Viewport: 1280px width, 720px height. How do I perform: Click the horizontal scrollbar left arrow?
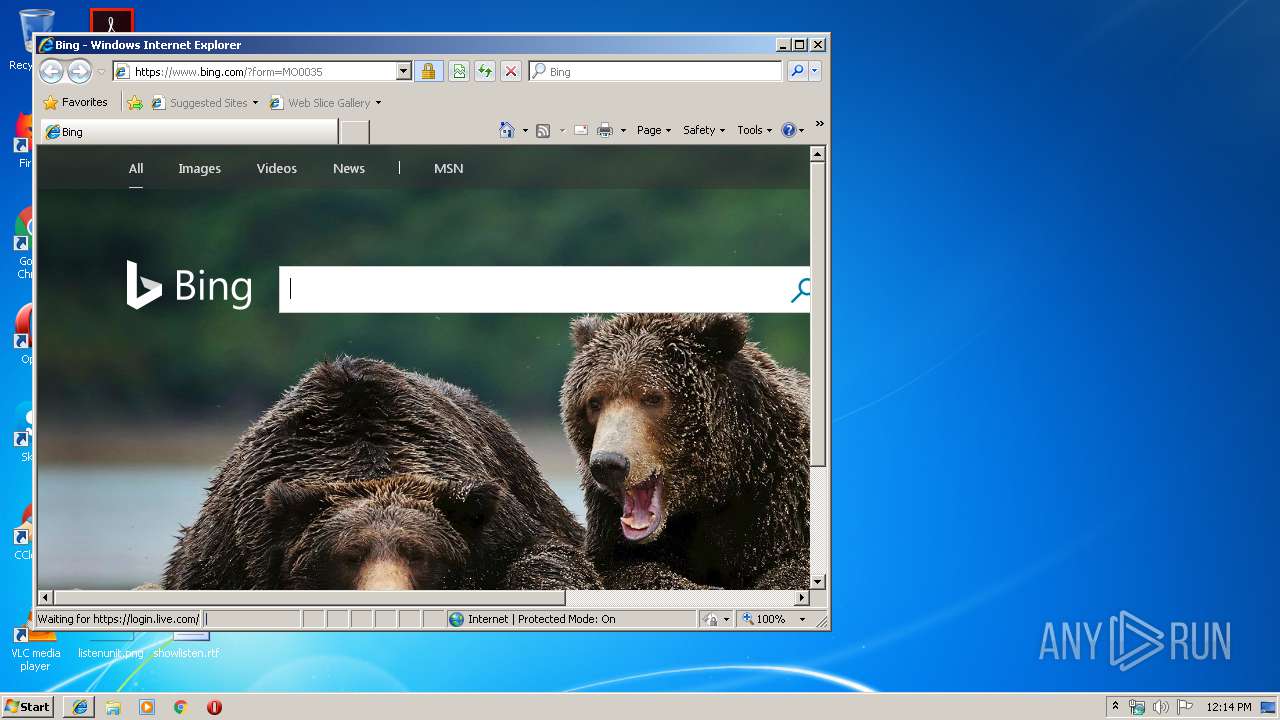point(46,598)
